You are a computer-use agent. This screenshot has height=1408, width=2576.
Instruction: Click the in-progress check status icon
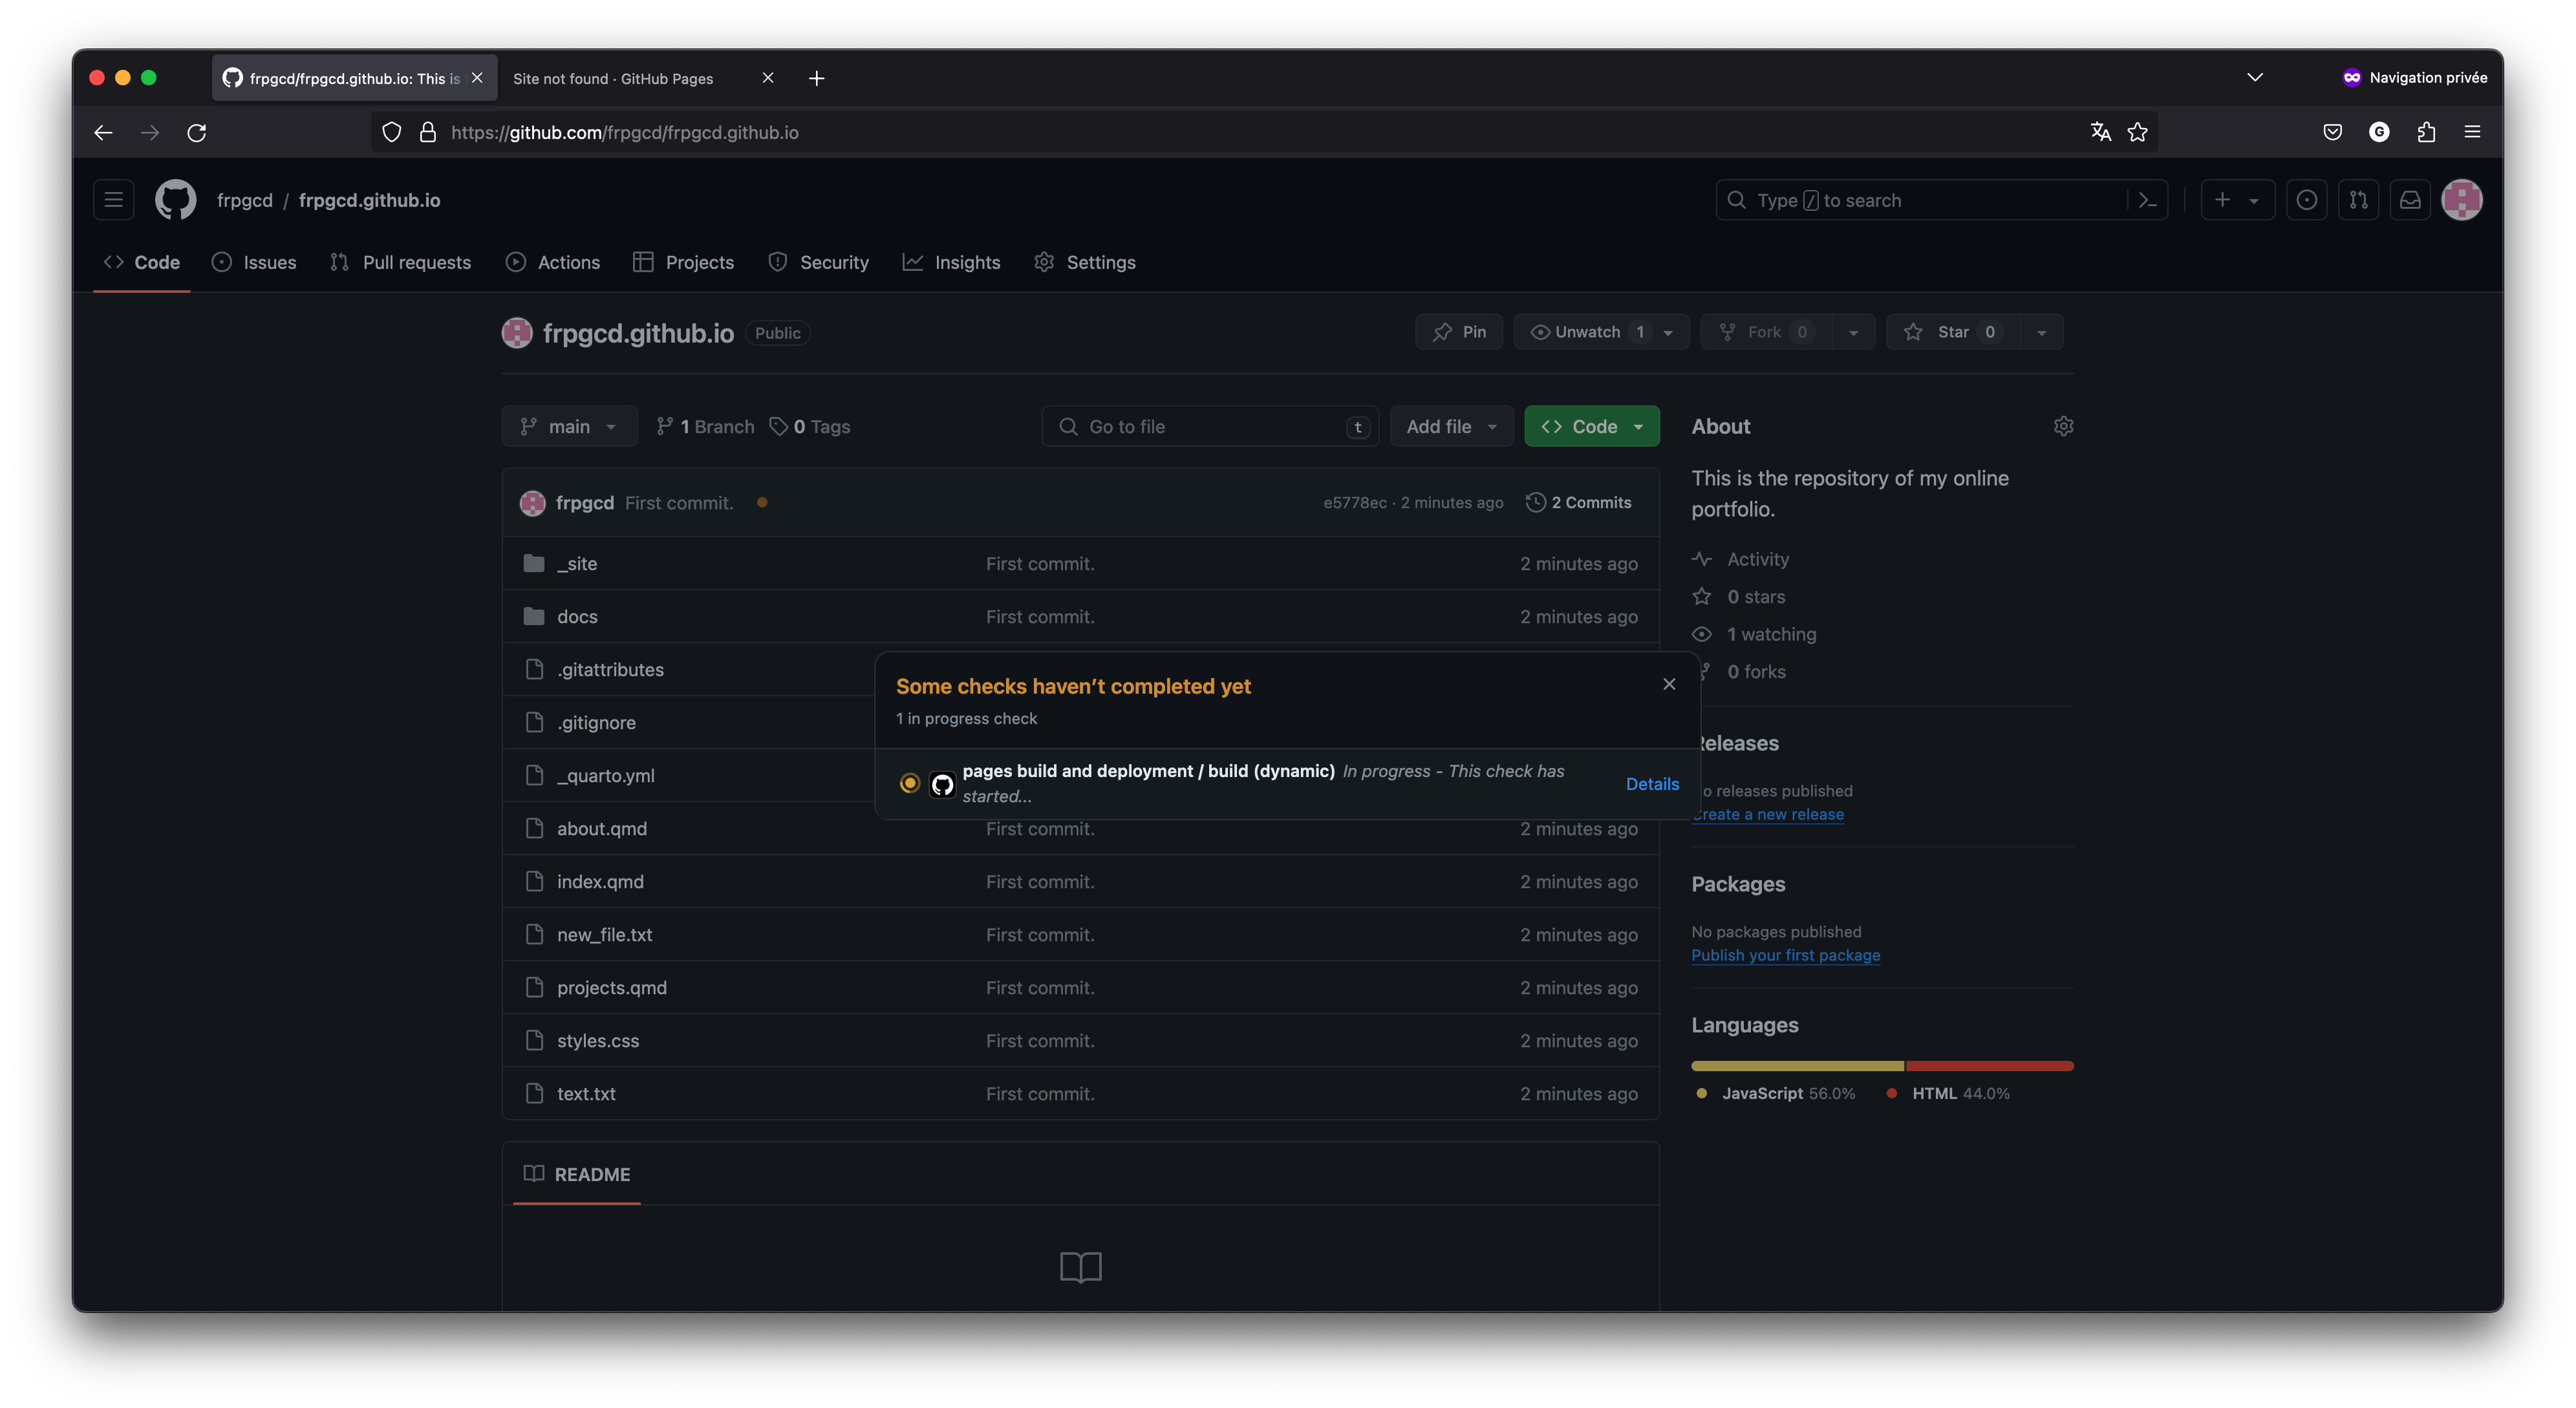[909, 784]
